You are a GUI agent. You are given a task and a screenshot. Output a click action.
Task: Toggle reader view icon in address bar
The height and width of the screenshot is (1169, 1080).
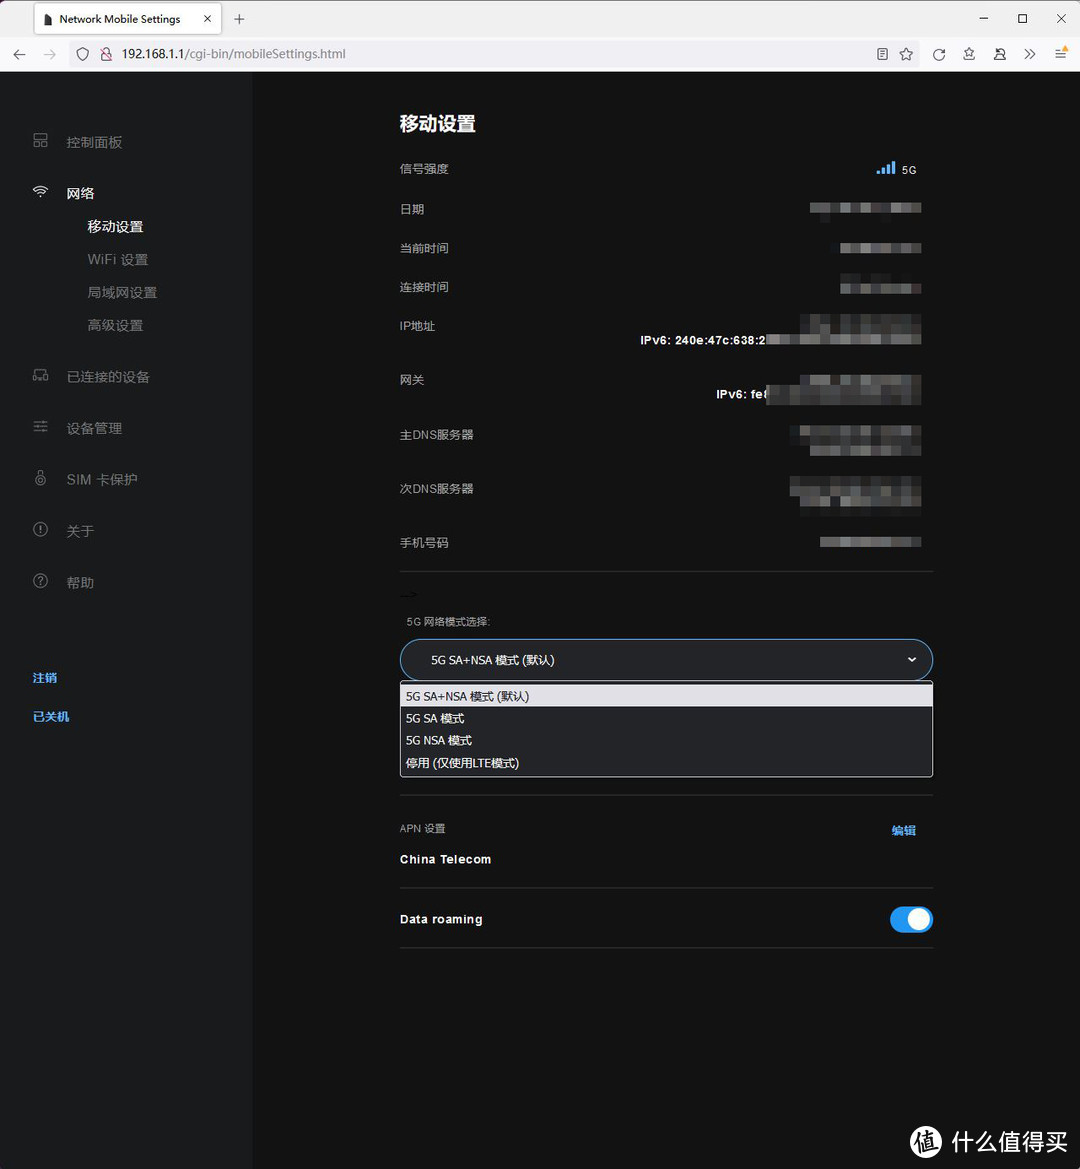click(x=882, y=54)
